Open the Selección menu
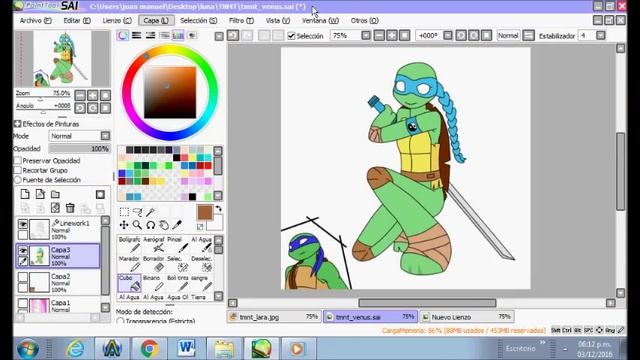Viewport: 640px width, 360px height. (199, 20)
